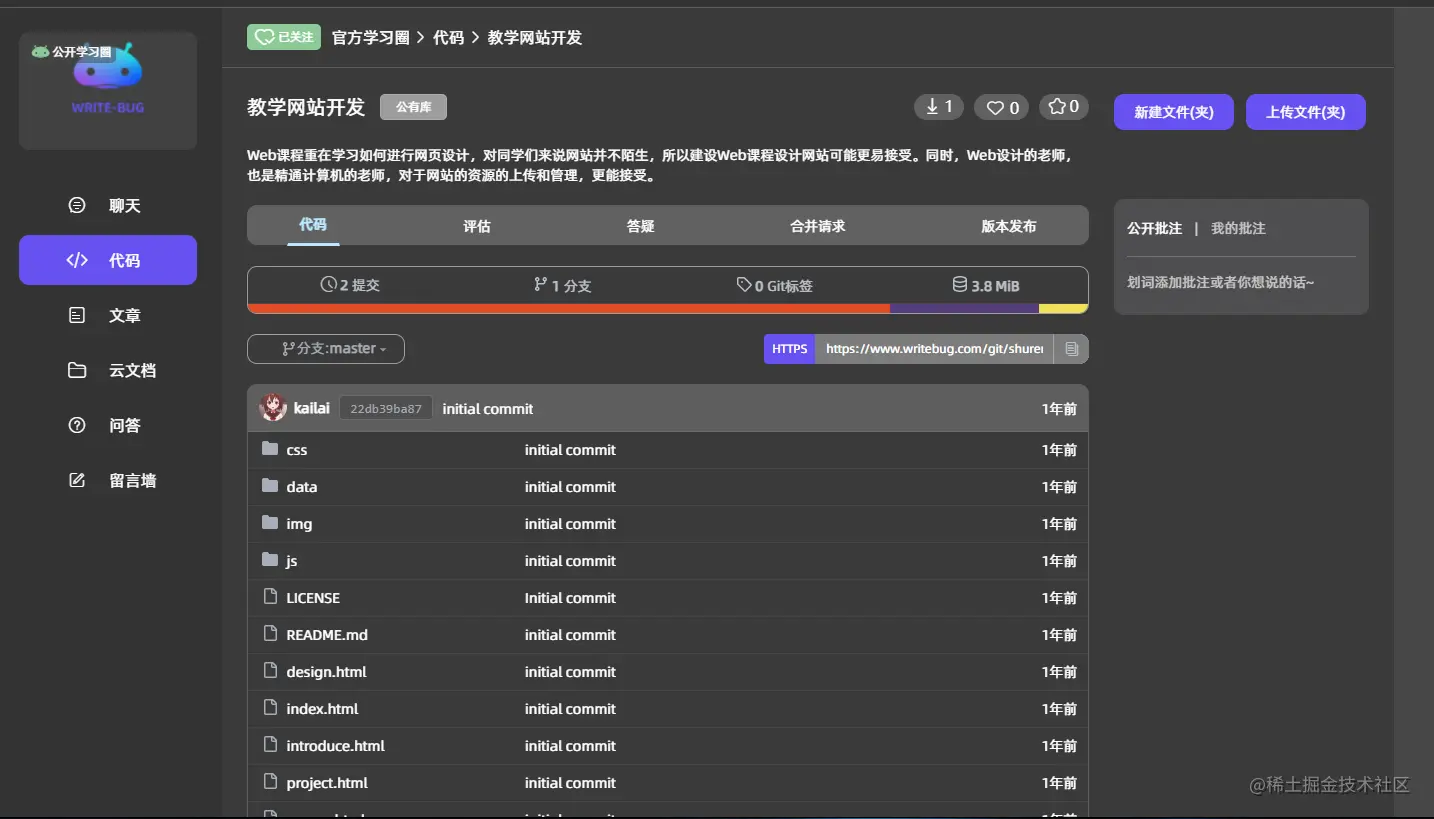Click the annotation hint 划词添加批注或者你想说的话~
The image size is (1434, 819).
coord(1221,282)
